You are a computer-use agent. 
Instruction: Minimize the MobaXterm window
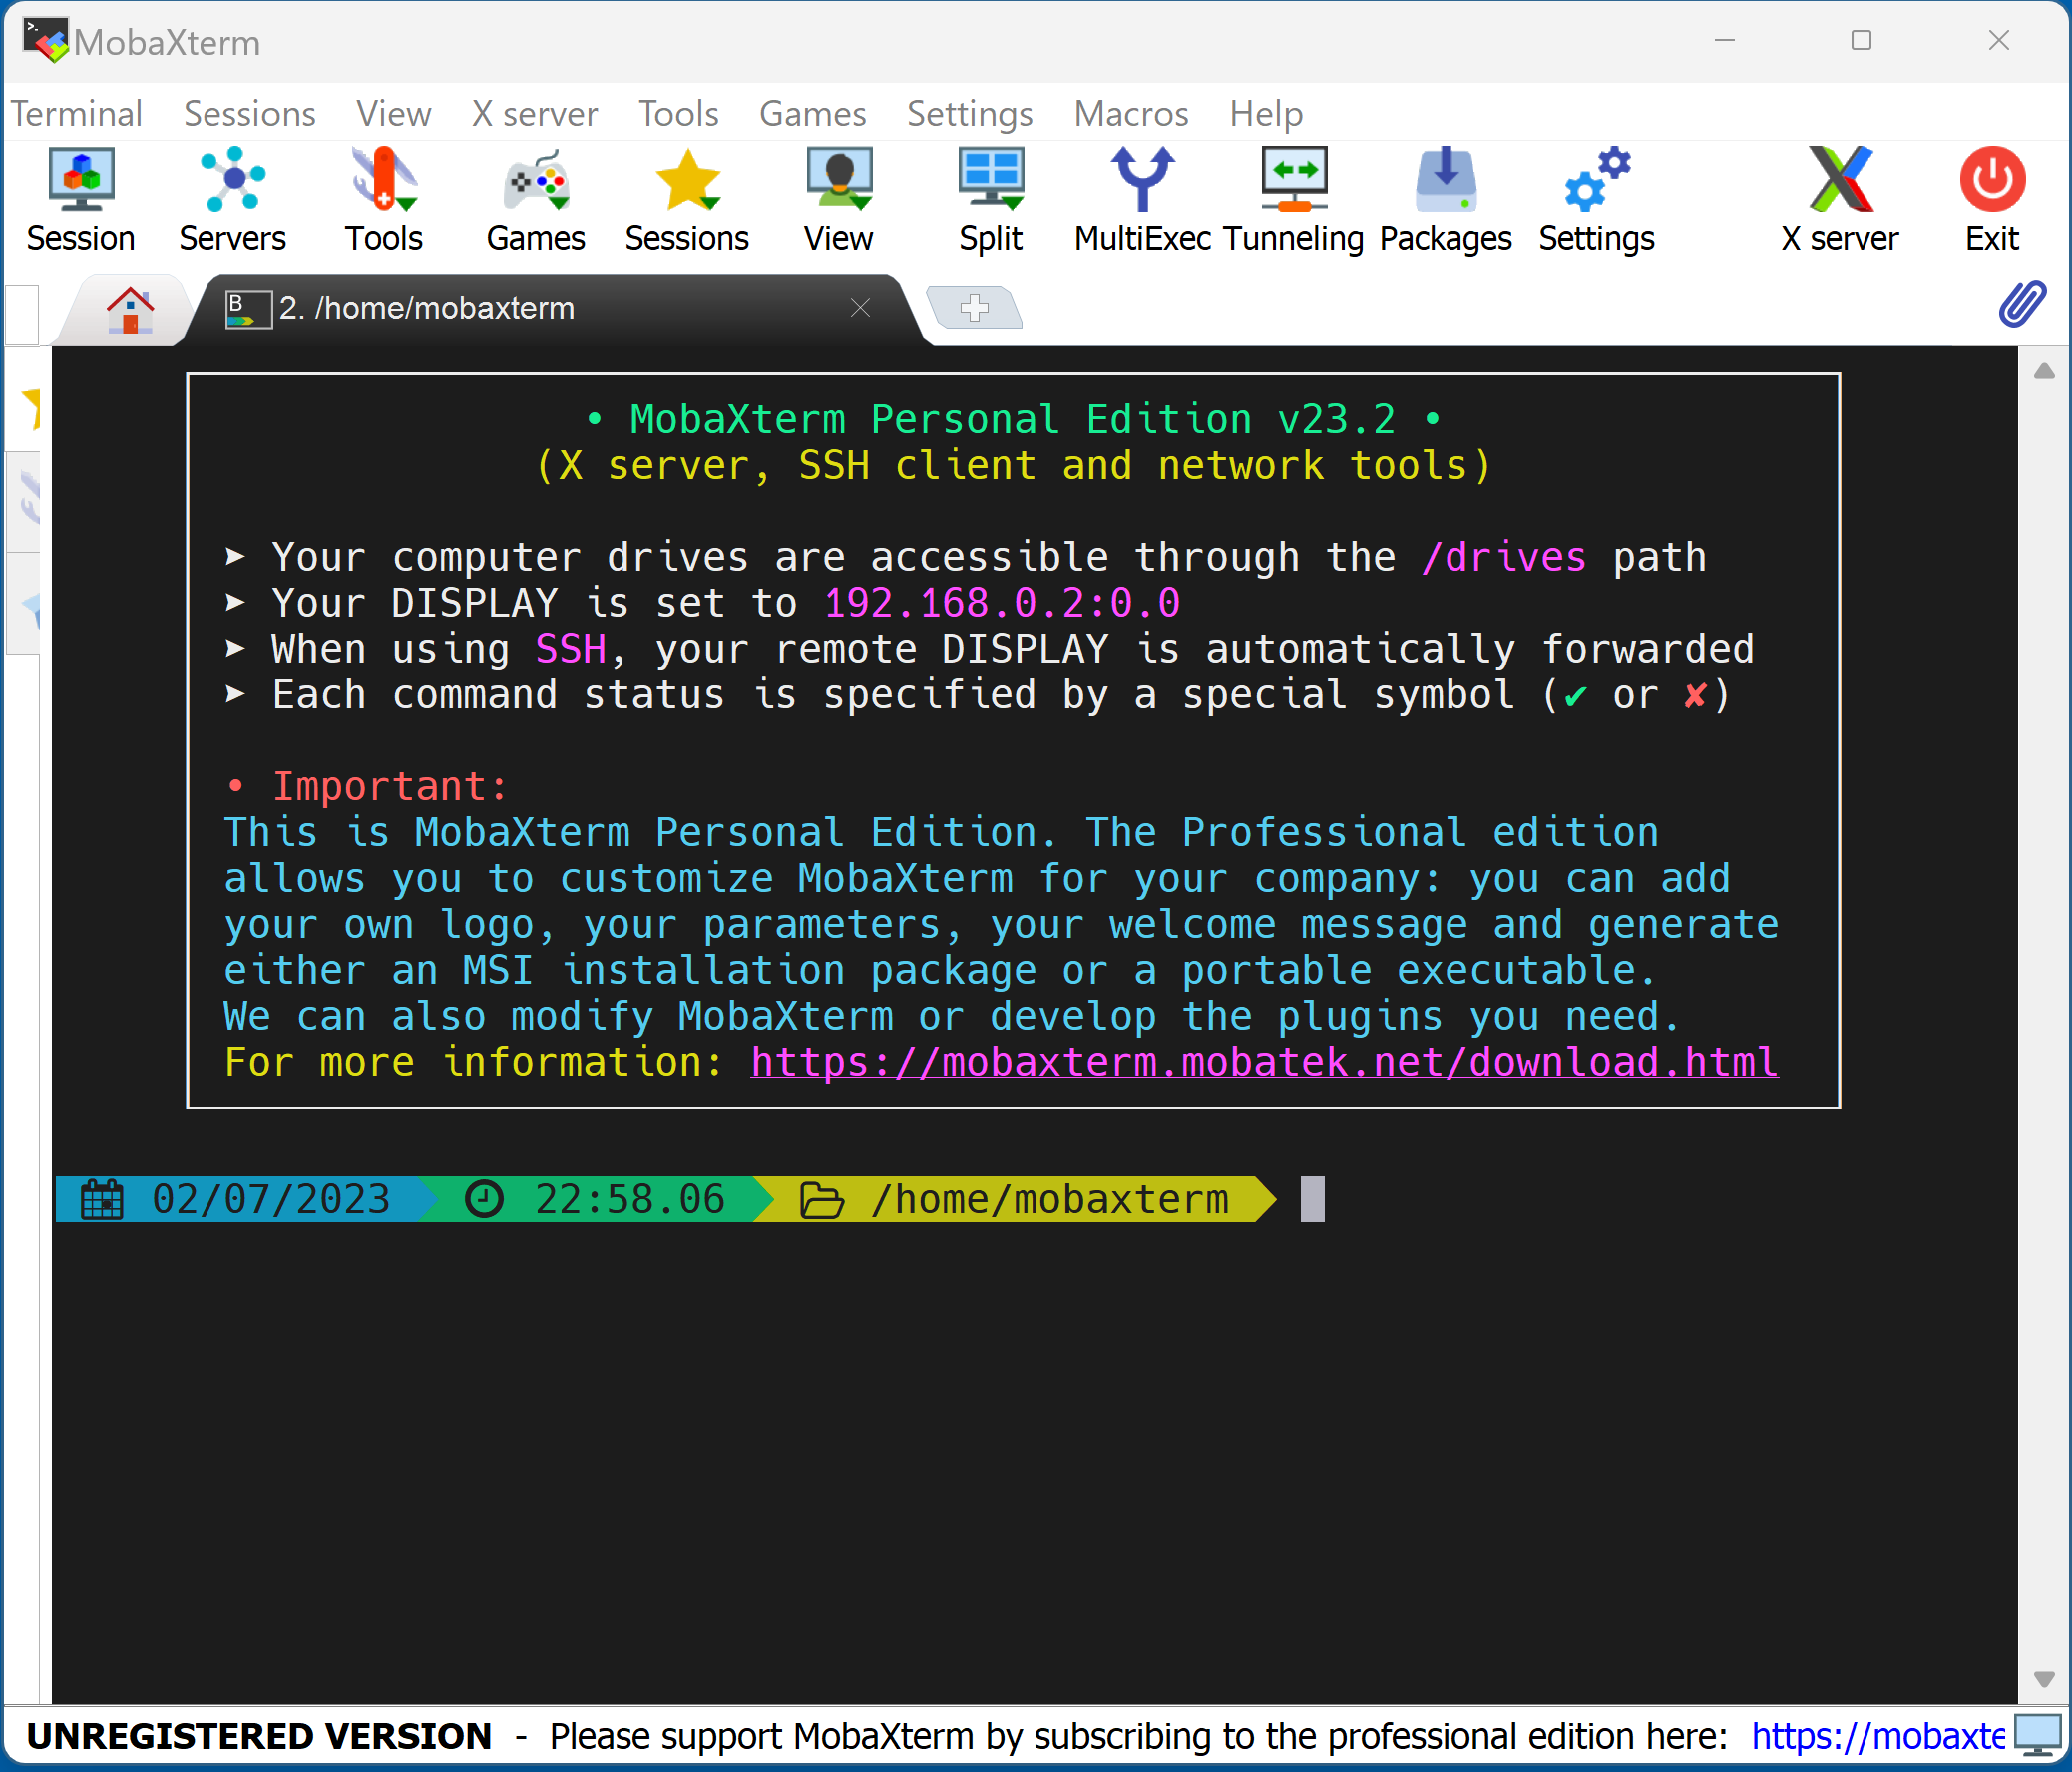[x=1725, y=40]
